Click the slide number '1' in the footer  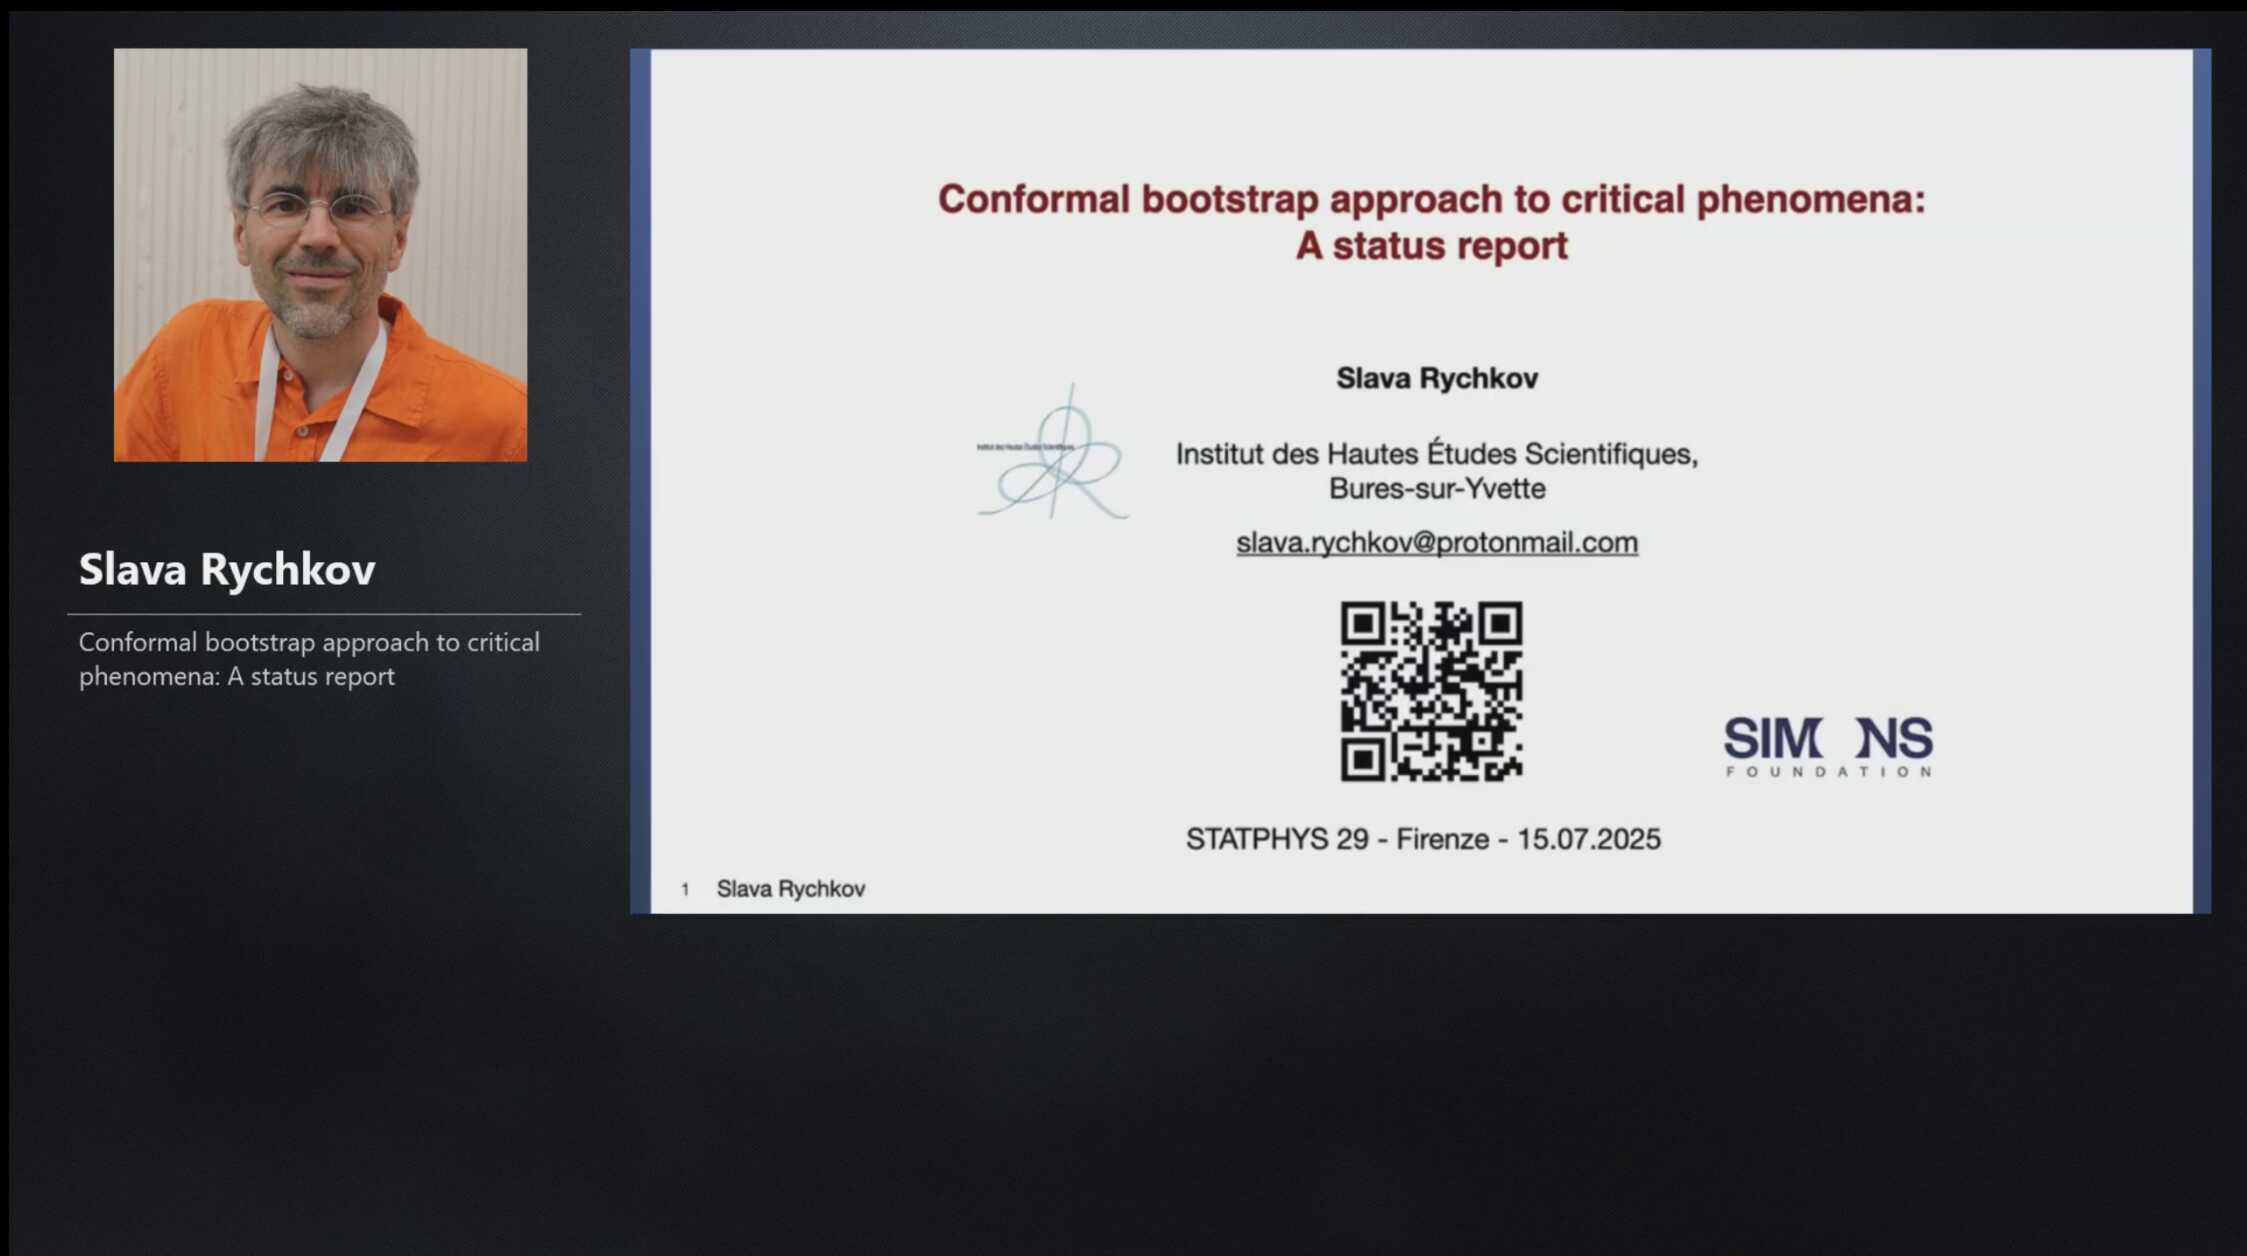[x=685, y=889]
